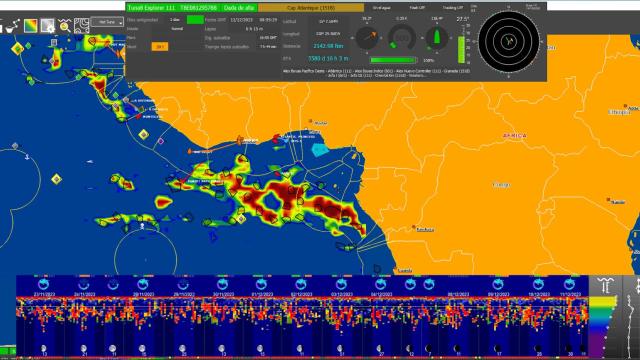
Task: Click the cyan Distancia 2142.98 Nm value
Action: pyautogui.click(x=328, y=46)
